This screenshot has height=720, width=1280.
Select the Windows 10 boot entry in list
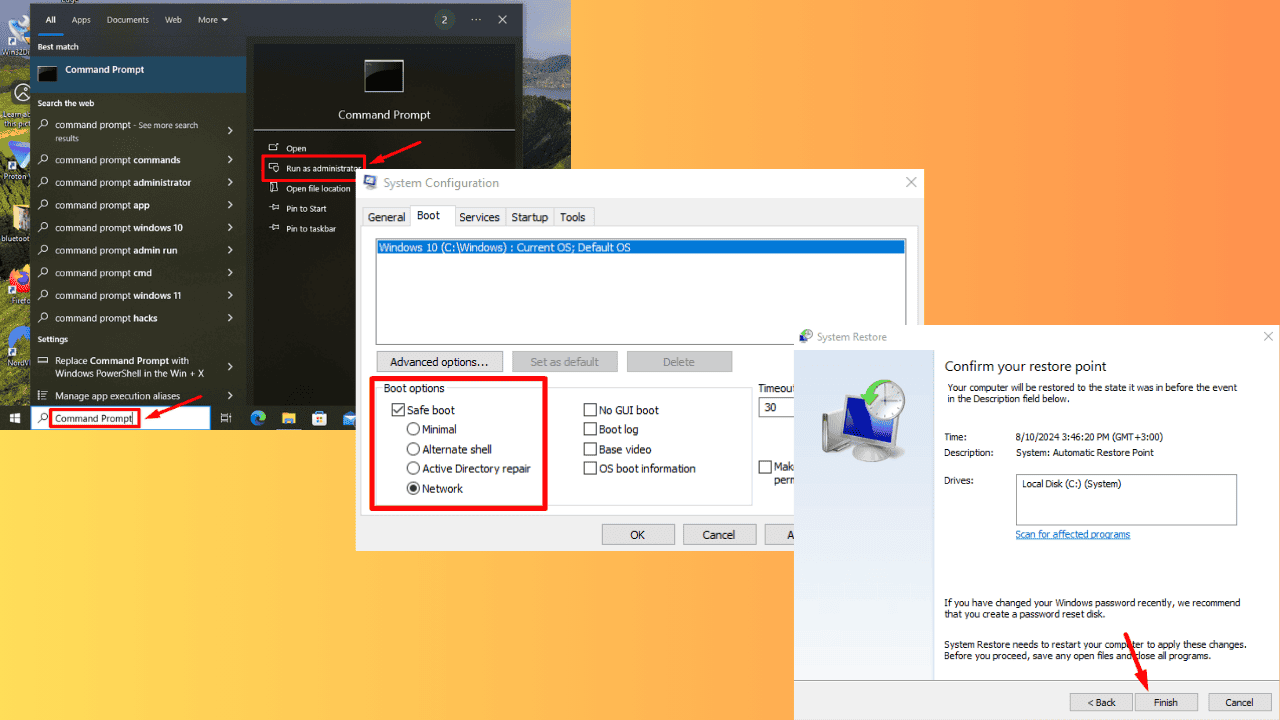(640, 247)
